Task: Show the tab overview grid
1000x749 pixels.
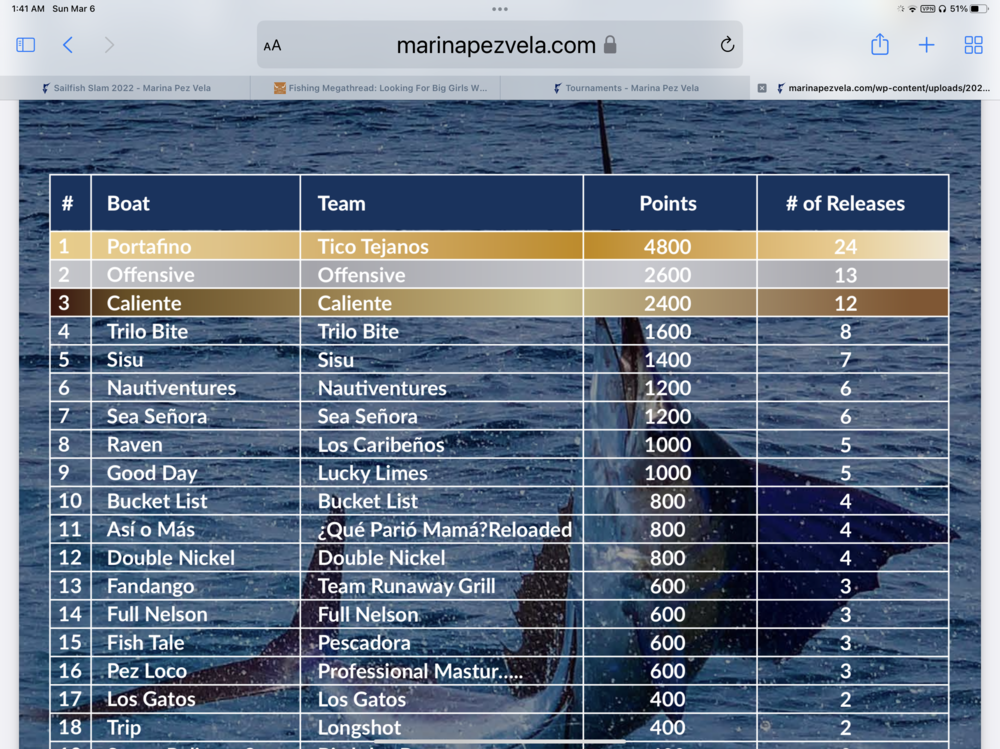Action: coord(973,45)
